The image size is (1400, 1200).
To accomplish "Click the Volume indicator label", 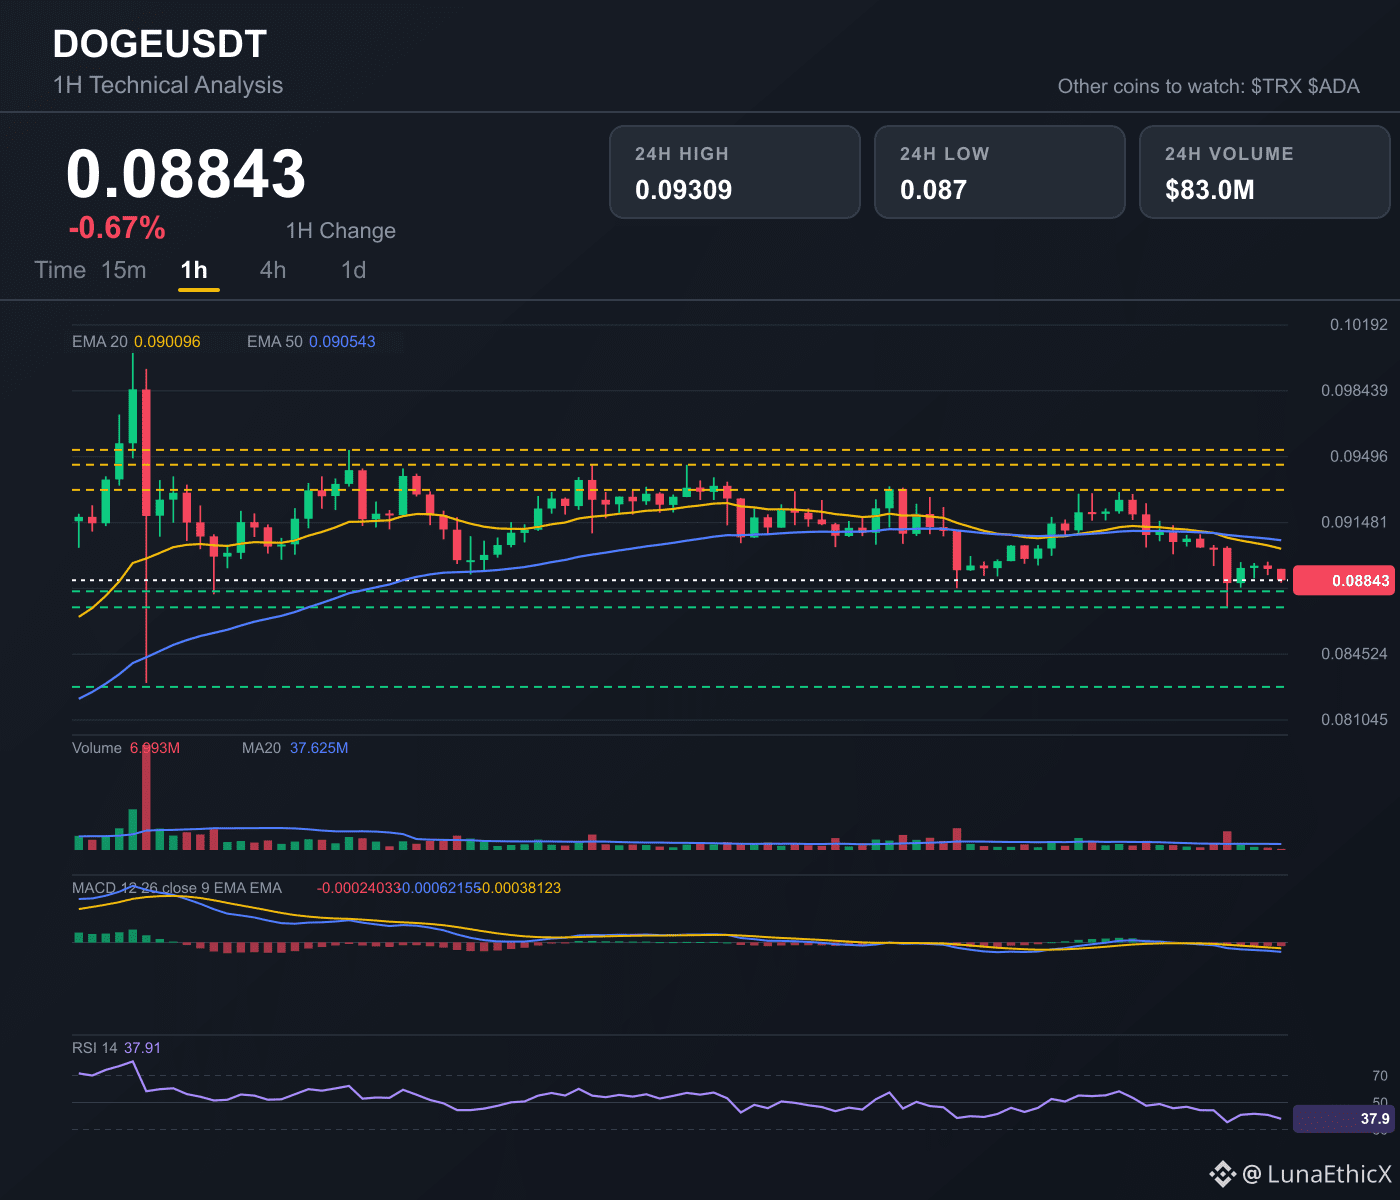I will 97,748.
